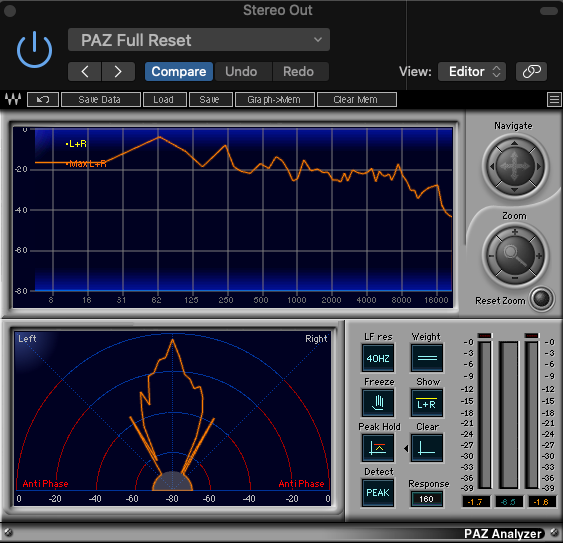The height and width of the screenshot is (543, 563).
Task: Click the Undo button
Action: coord(242,71)
